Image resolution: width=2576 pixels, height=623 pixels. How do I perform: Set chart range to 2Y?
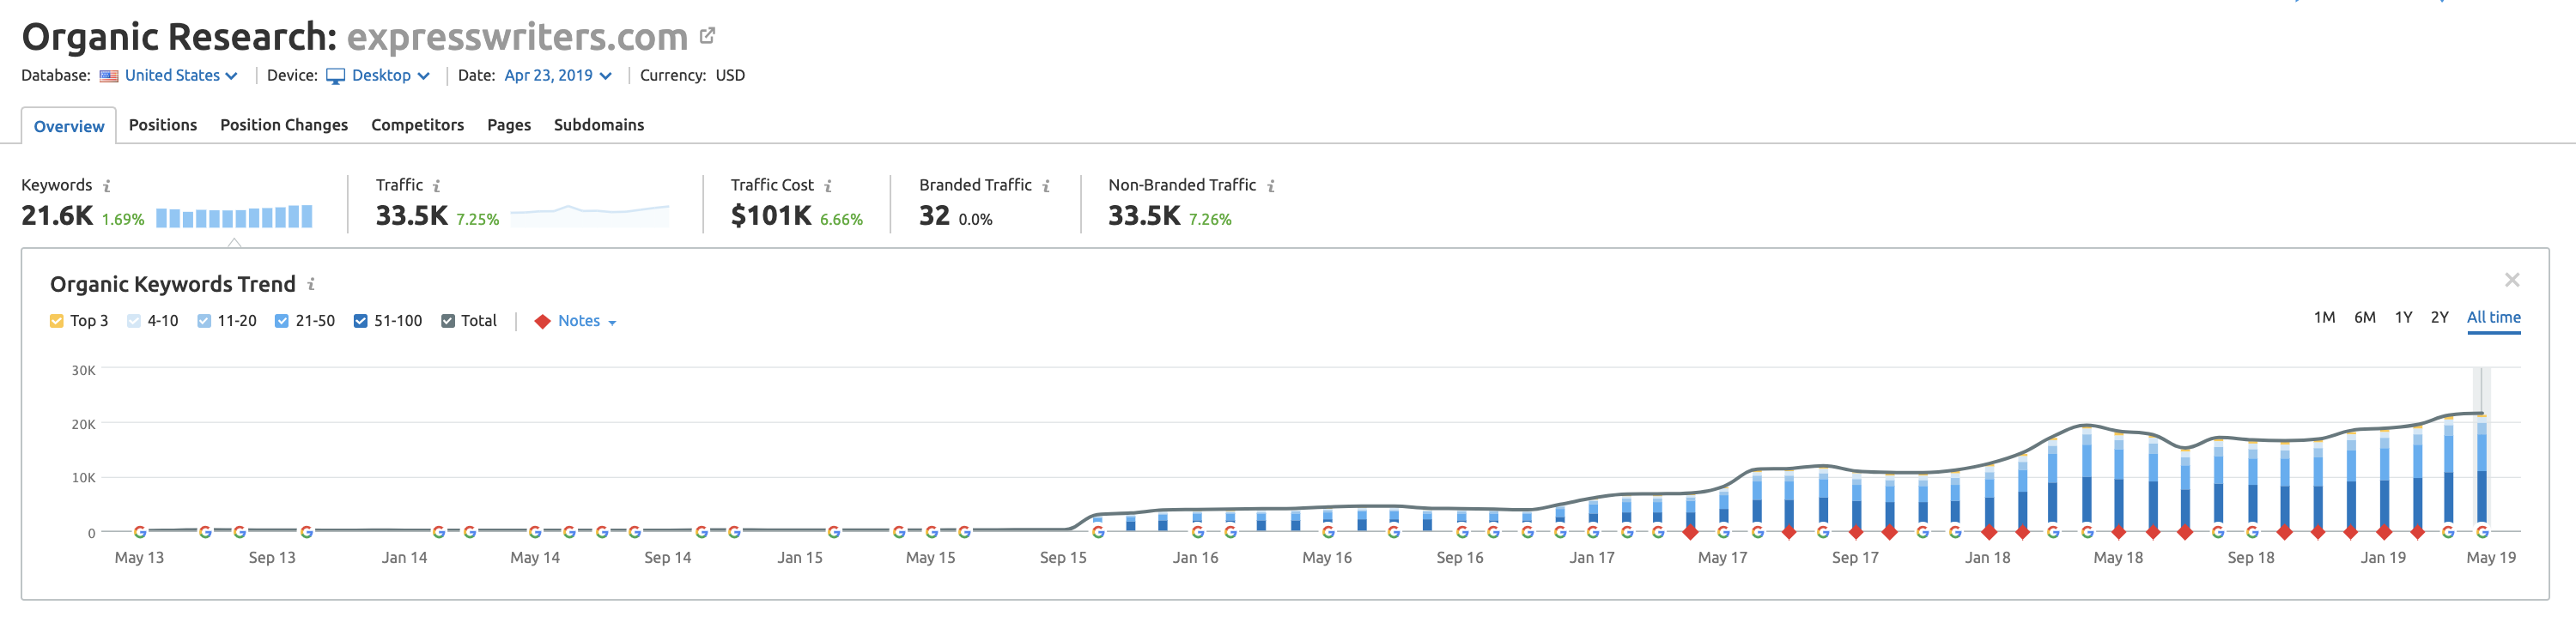2439,318
